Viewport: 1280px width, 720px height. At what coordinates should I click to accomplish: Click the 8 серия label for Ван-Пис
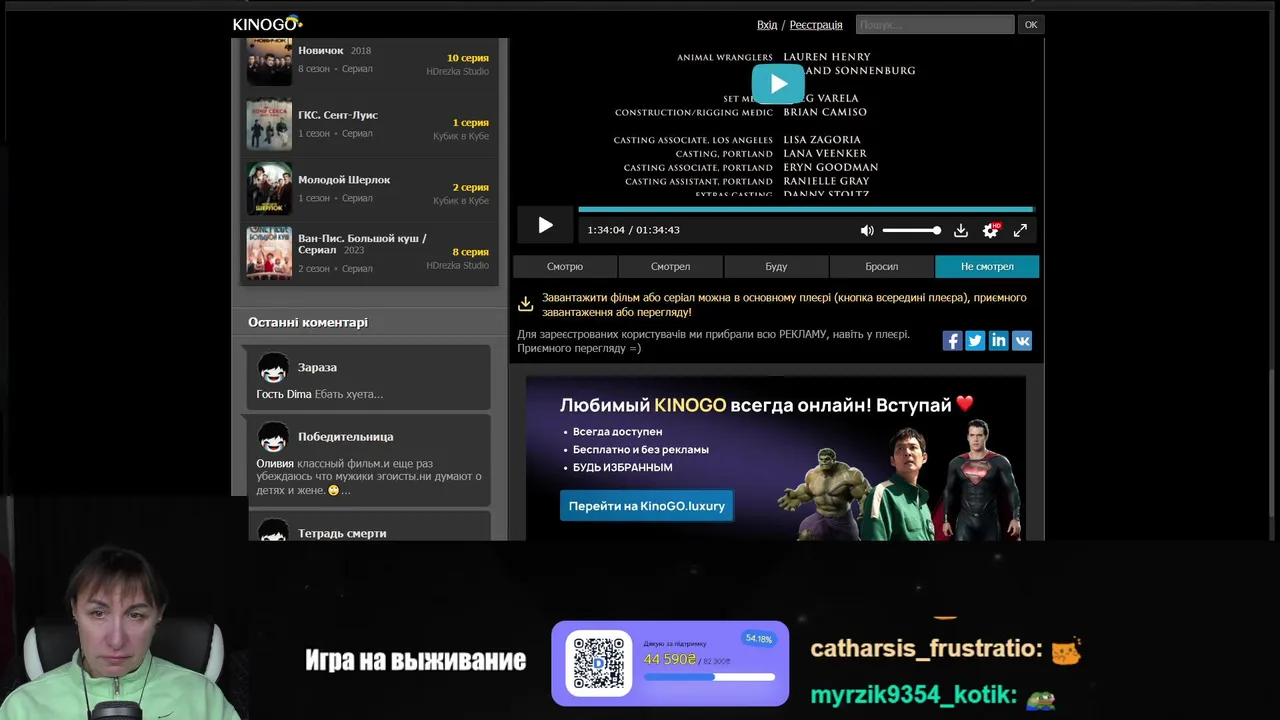470,252
